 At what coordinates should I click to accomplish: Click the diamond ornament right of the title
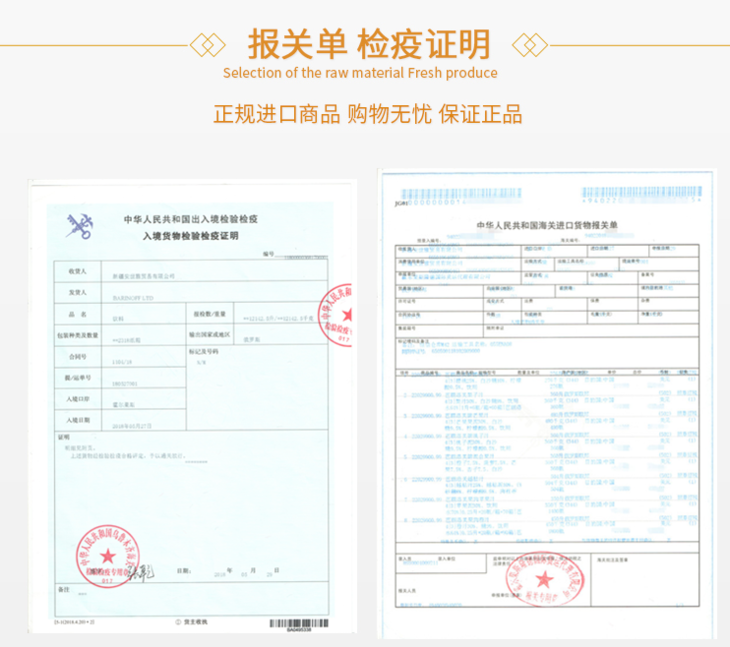526,45
